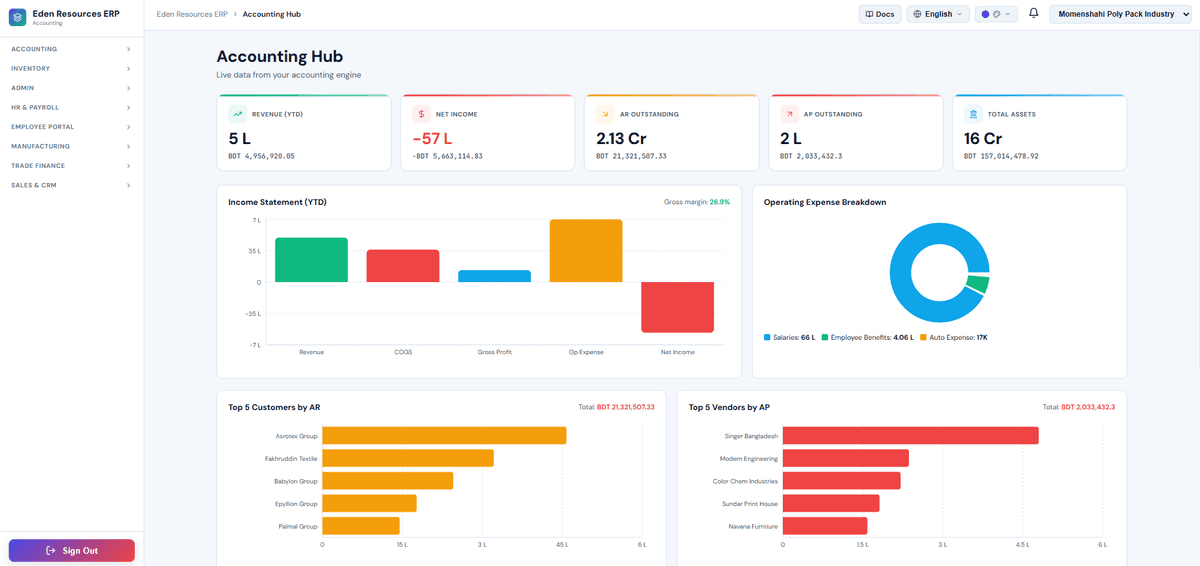1200x566 pixels.
Task: Click the Modern Engineering AP bar
Action: pos(846,458)
